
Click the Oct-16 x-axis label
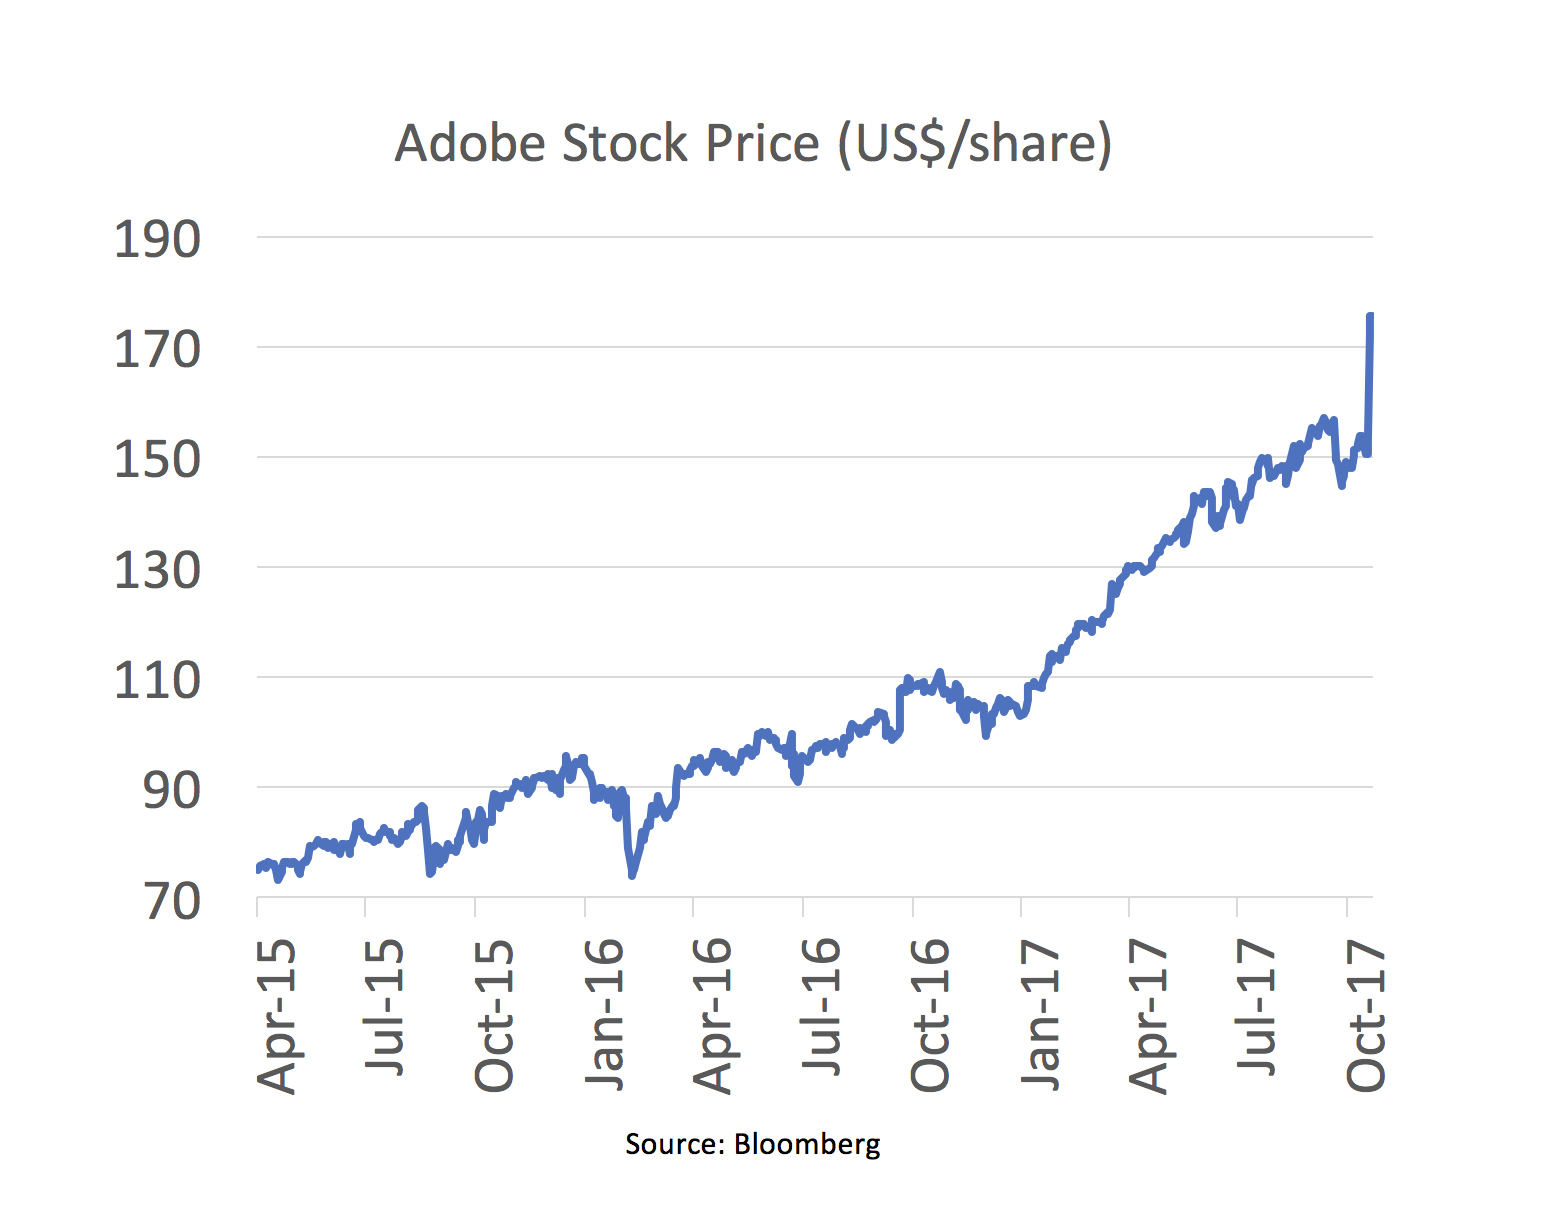930,1016
